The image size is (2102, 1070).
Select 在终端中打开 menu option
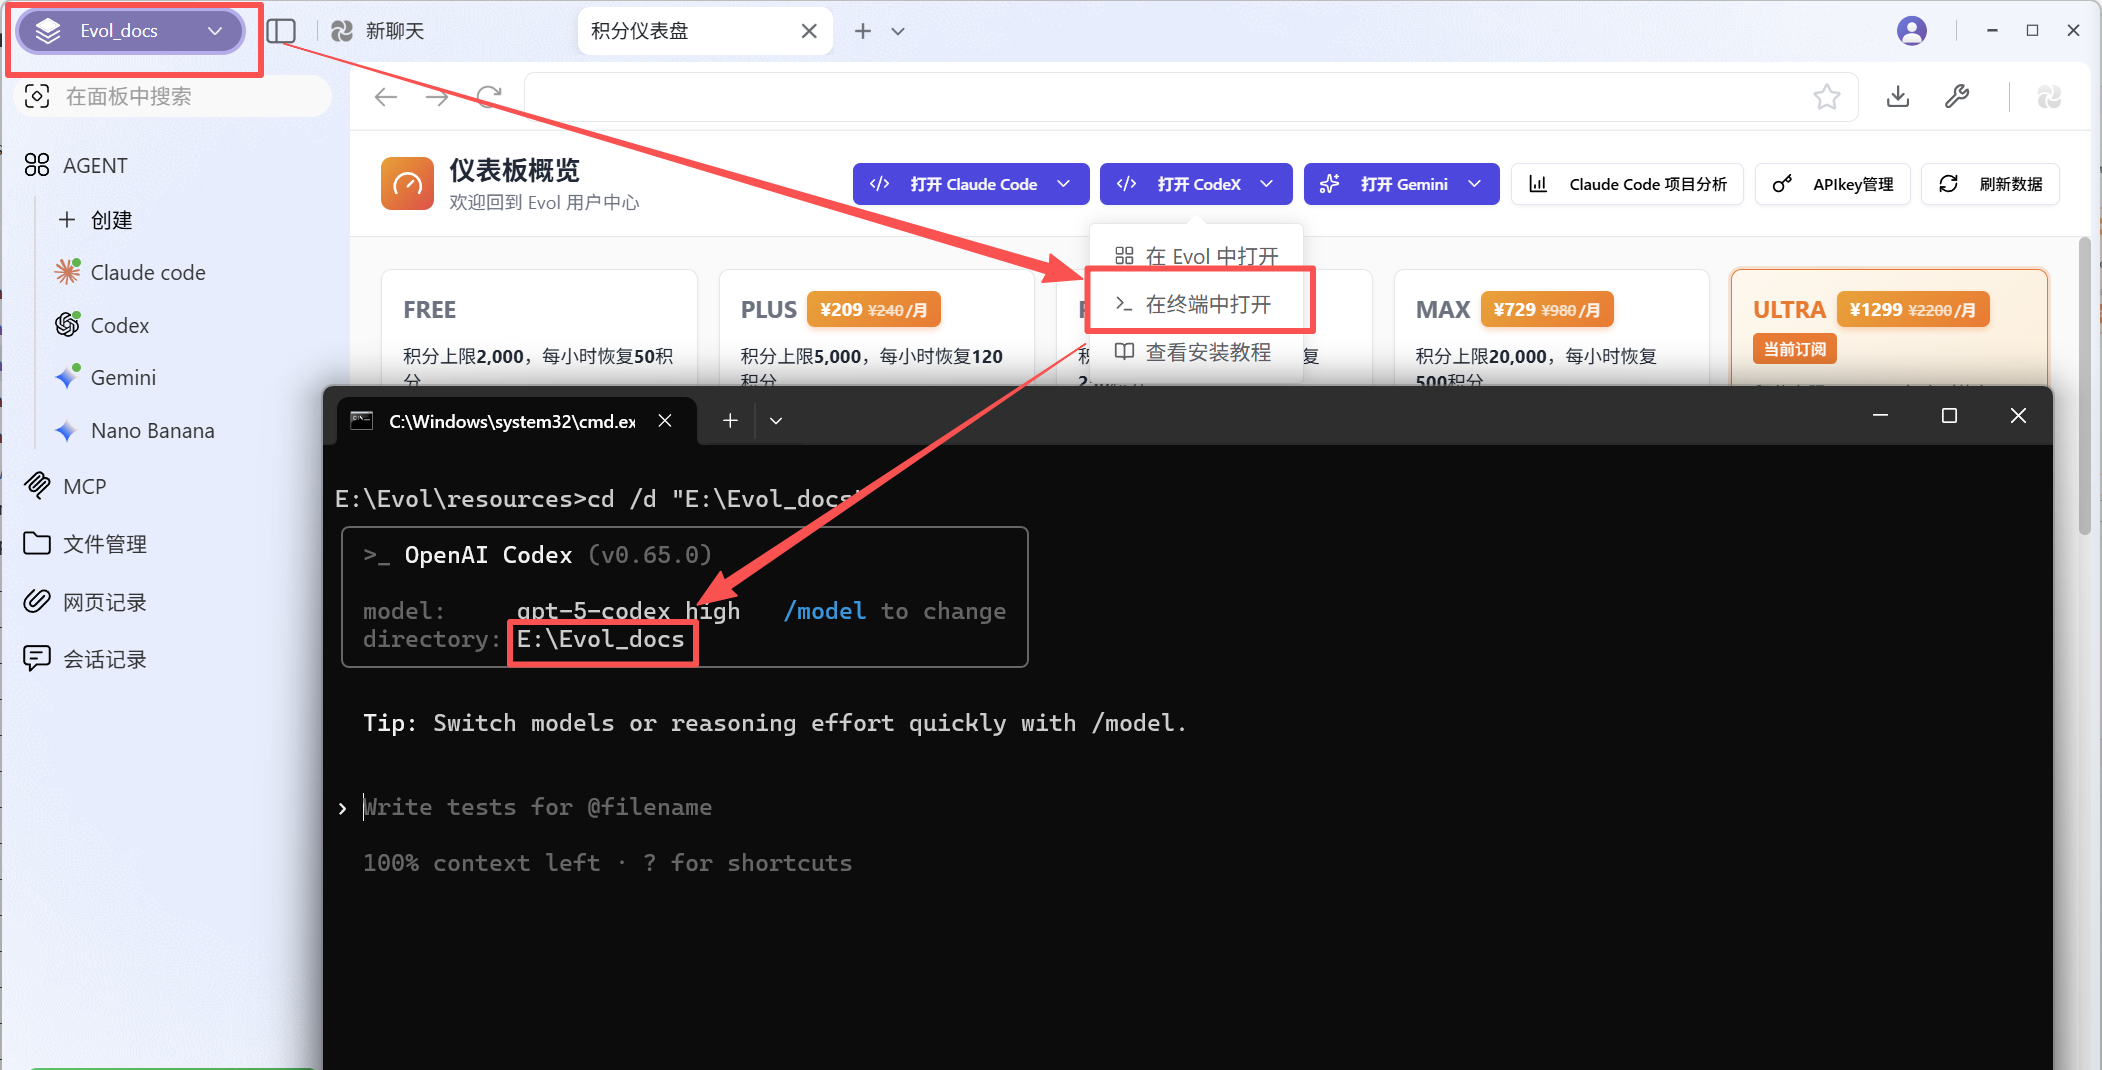coord(1207,304)
